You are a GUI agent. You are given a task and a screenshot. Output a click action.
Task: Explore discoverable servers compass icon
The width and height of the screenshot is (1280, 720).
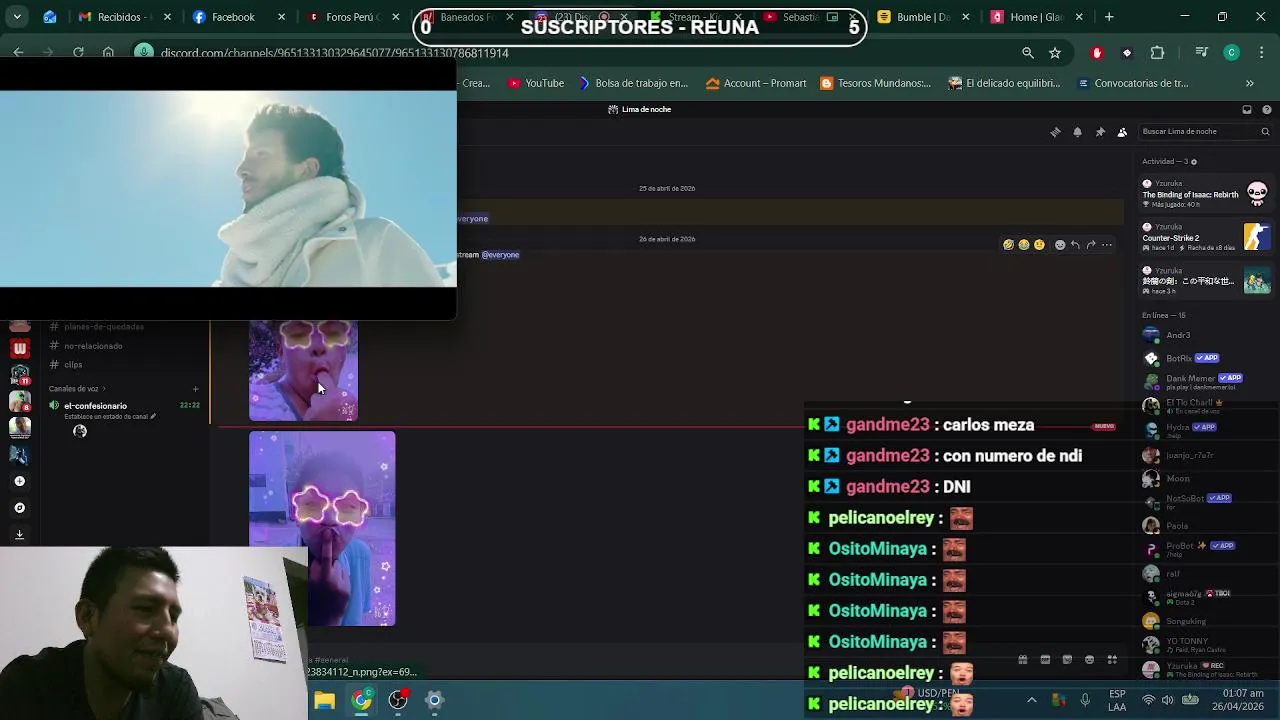[x=20, y=508]
